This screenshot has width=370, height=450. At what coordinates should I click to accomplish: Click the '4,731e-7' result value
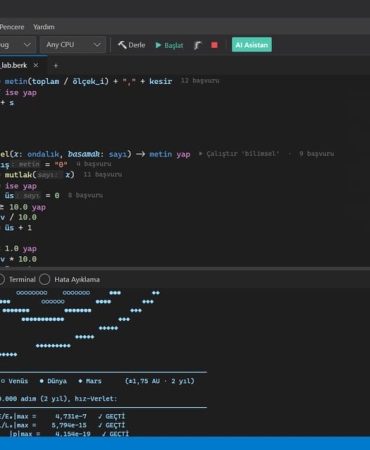(71, 416)
